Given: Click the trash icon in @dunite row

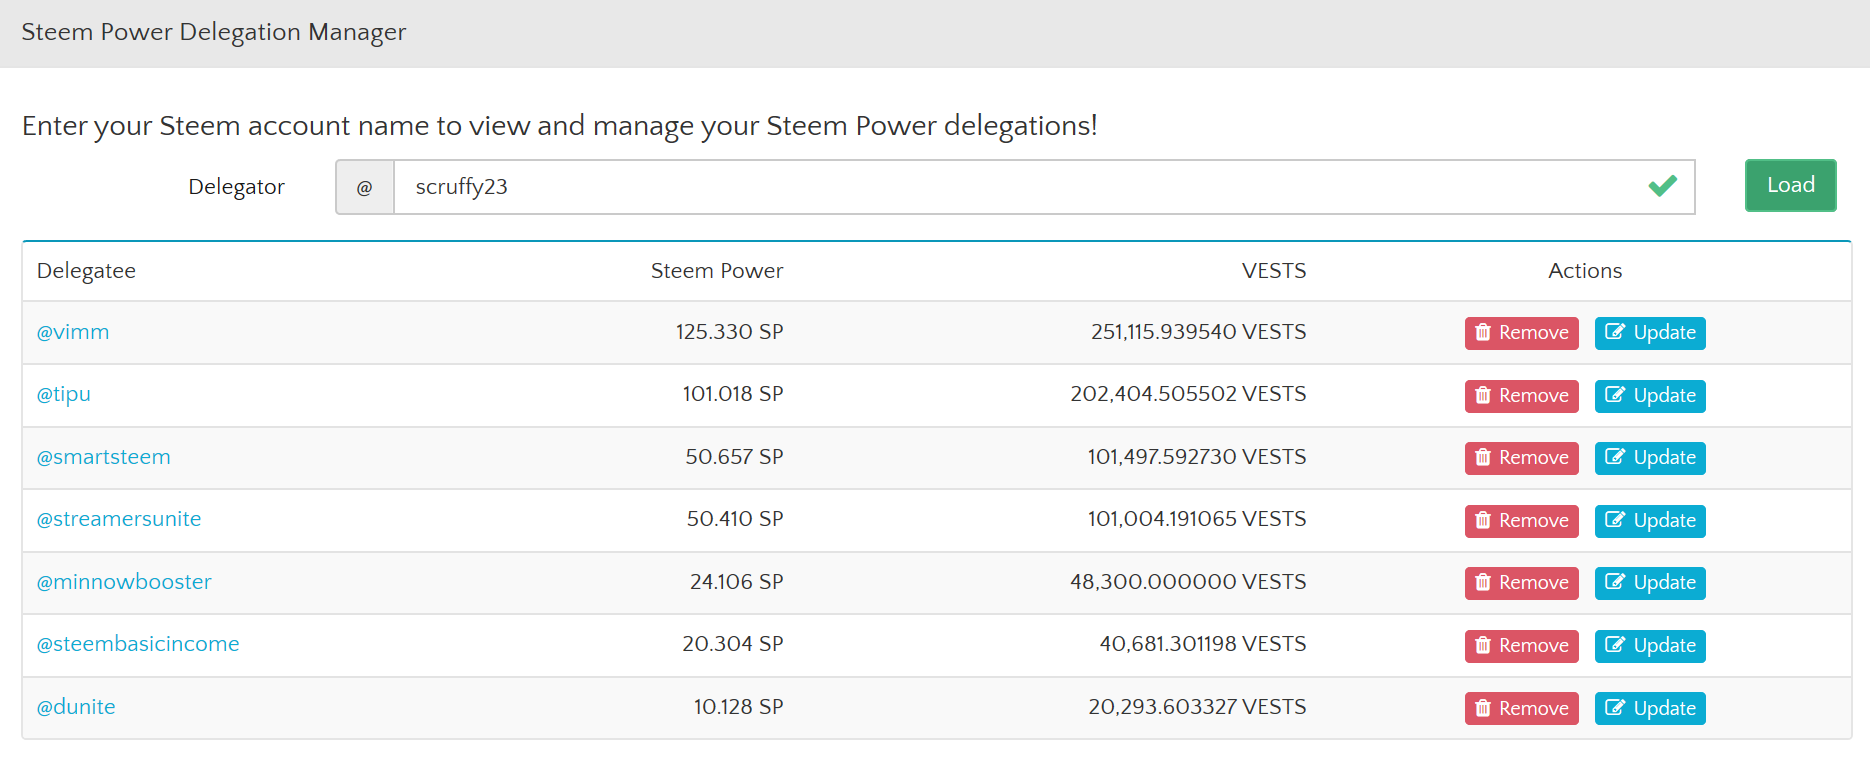Looking at the screenshot, I should pos(1483,708).
